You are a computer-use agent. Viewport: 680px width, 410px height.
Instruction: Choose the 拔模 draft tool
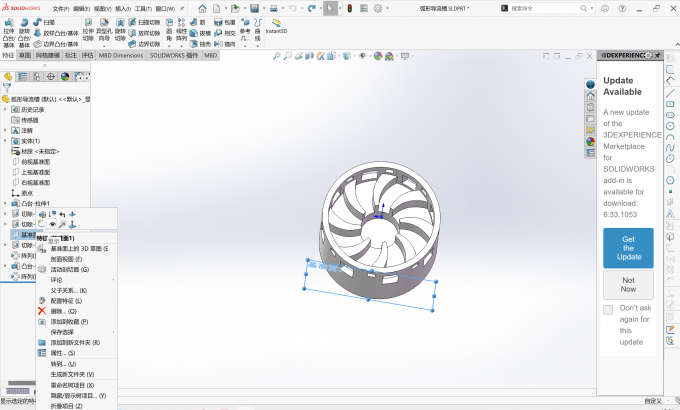point(200,33)
